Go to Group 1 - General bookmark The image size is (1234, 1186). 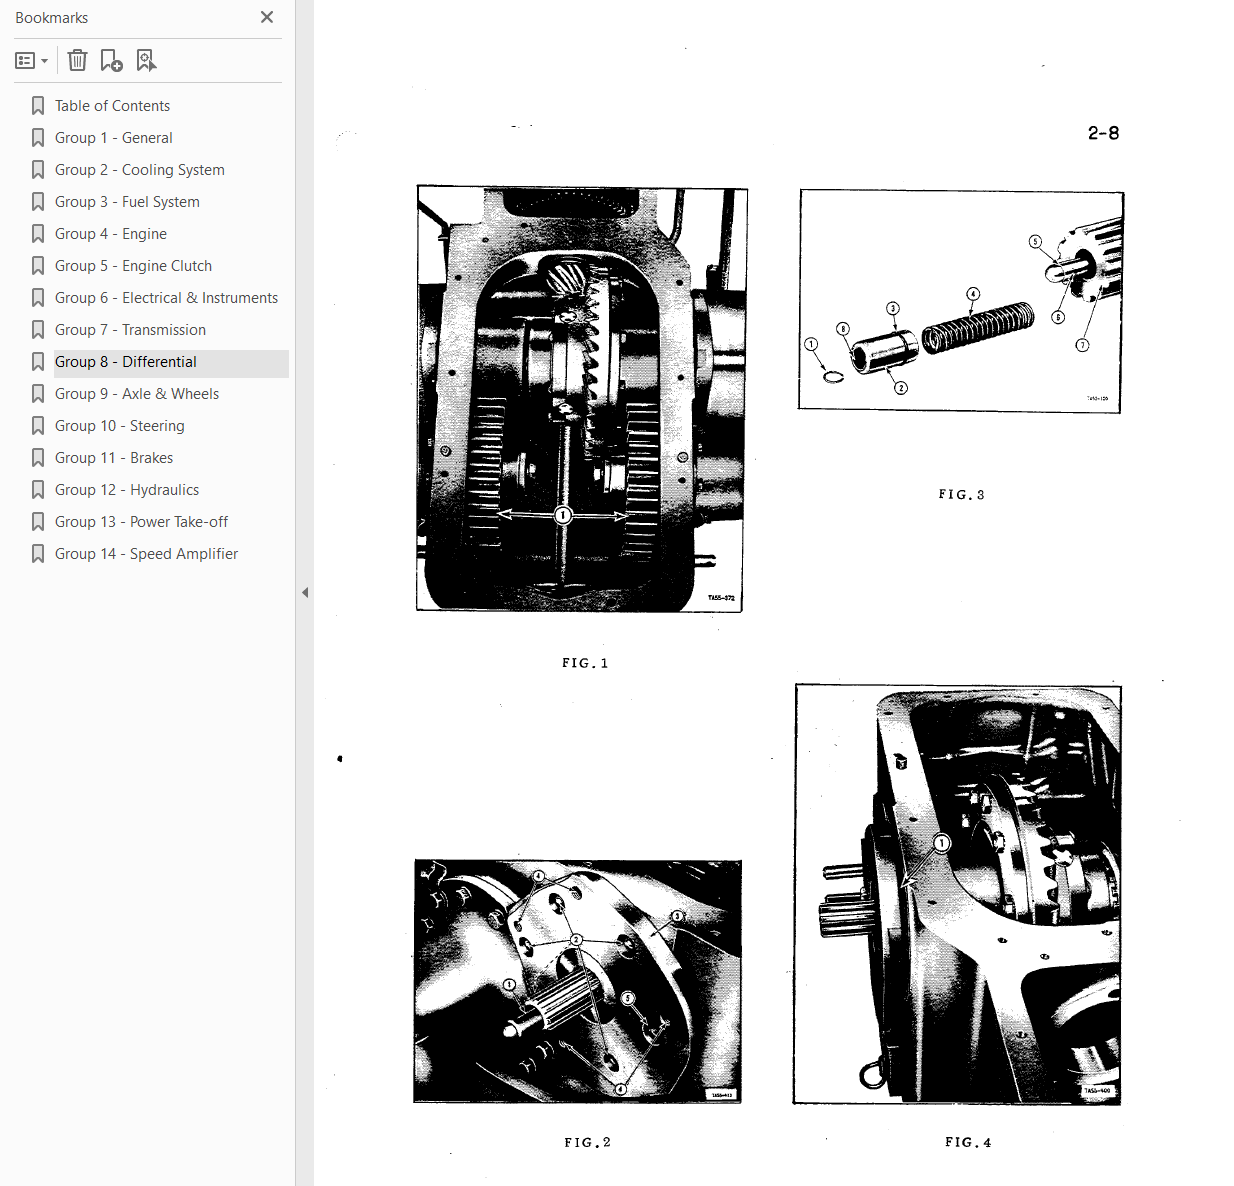114,138
